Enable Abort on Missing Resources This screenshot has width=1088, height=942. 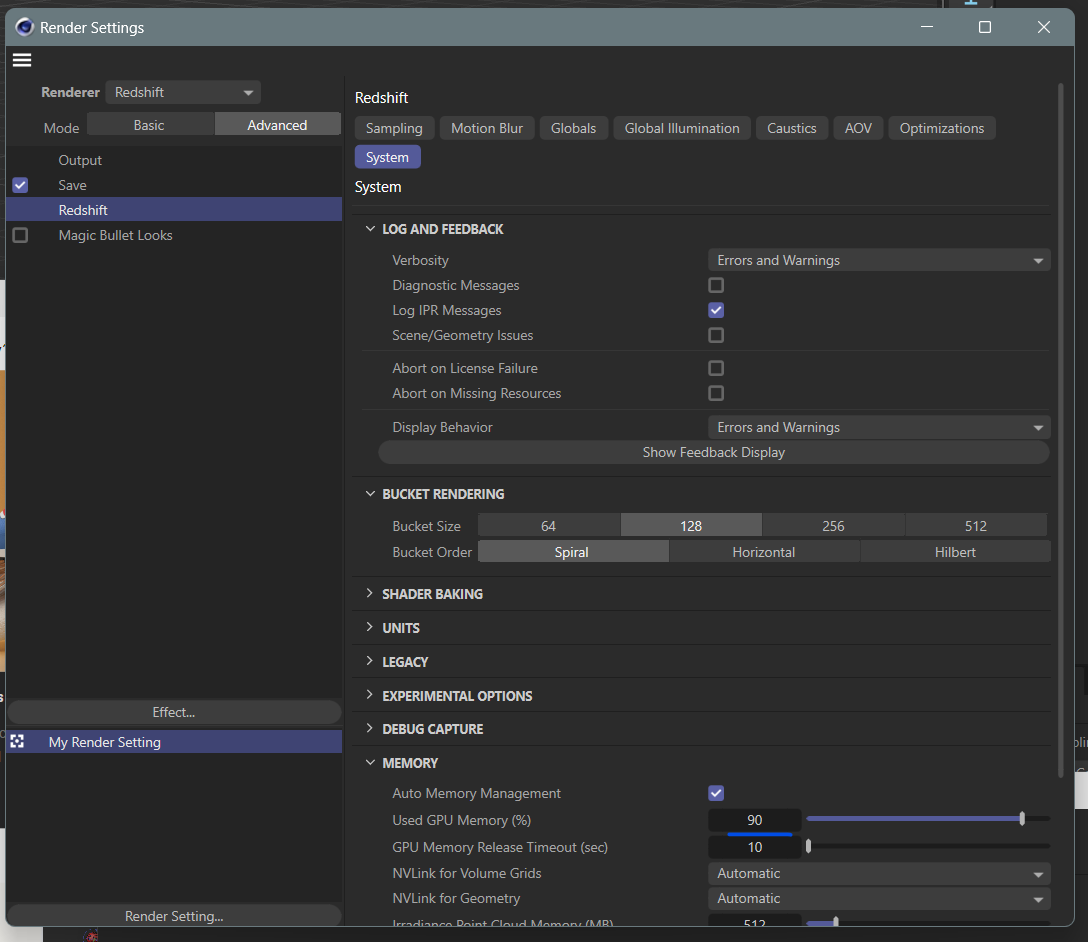716,393
